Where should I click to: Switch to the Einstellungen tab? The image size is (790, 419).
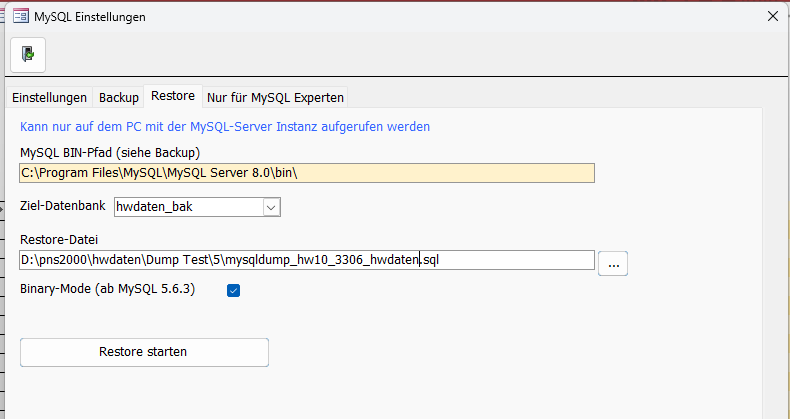49,97
